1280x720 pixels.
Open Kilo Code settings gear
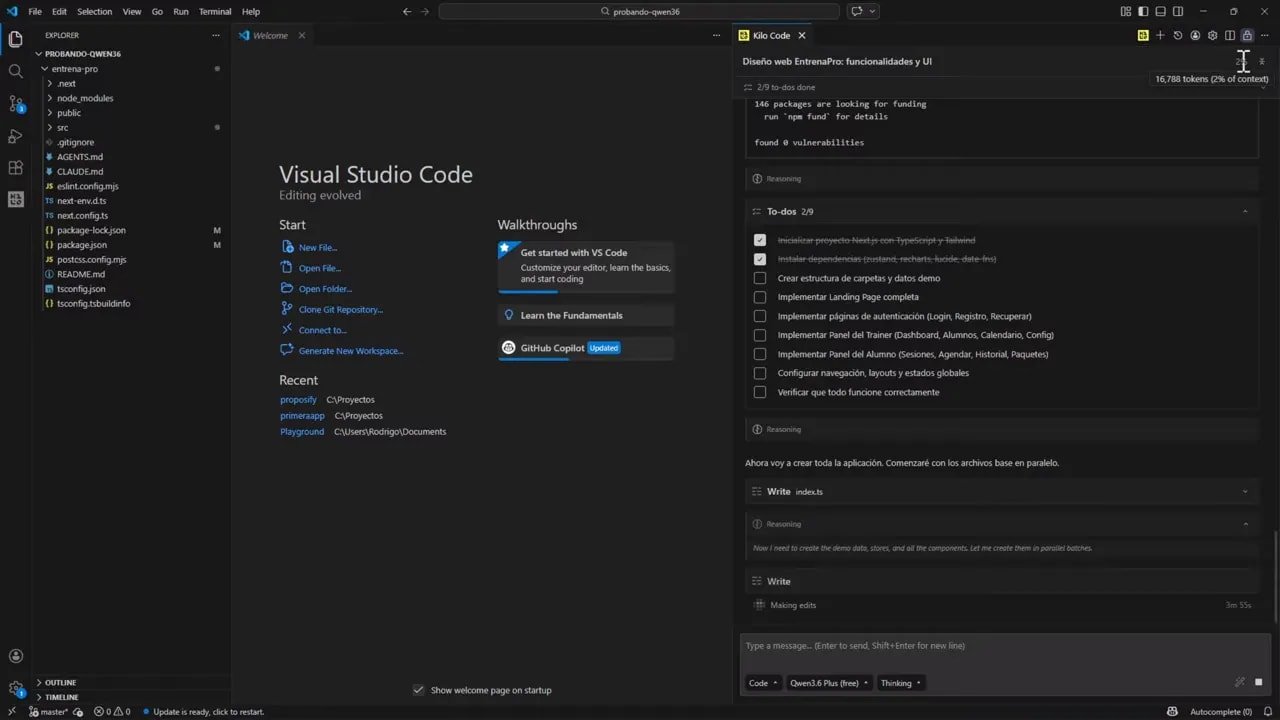pos(1212,35)
